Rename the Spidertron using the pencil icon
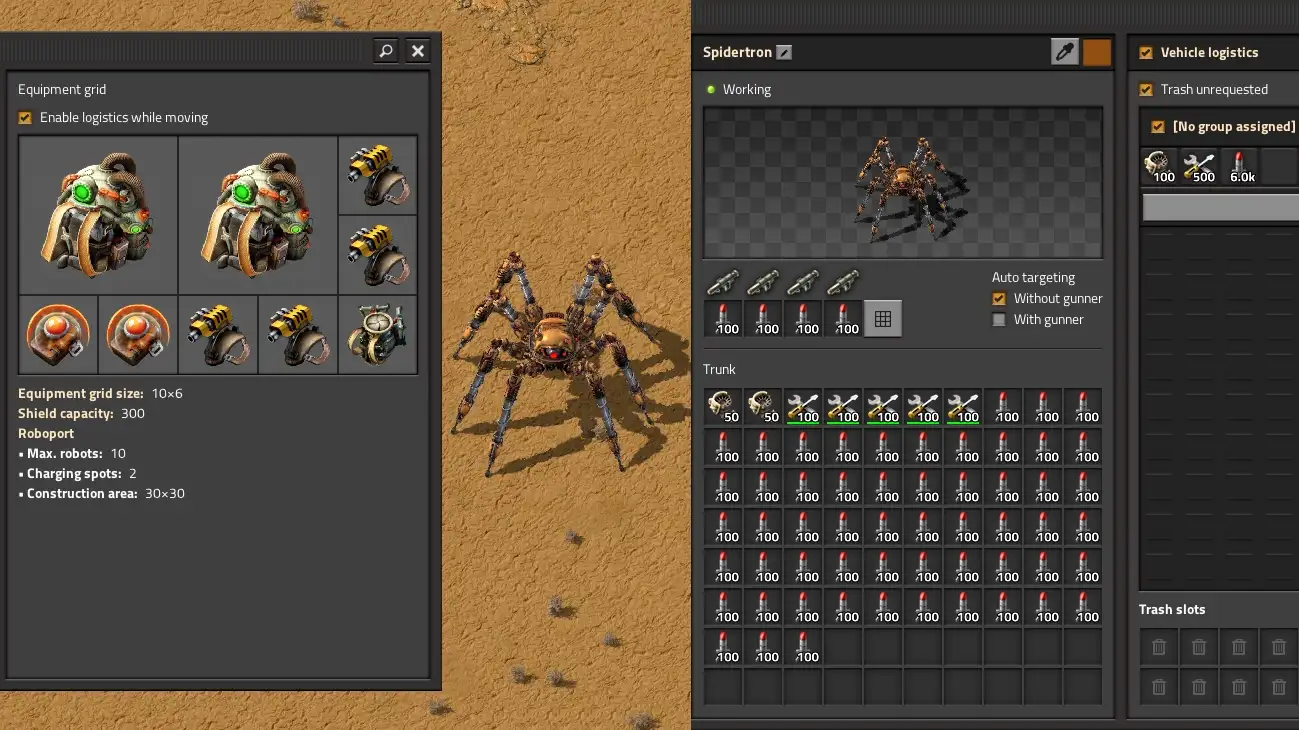This screenshot has height=730, width=1299. click(x=783, y=51)
